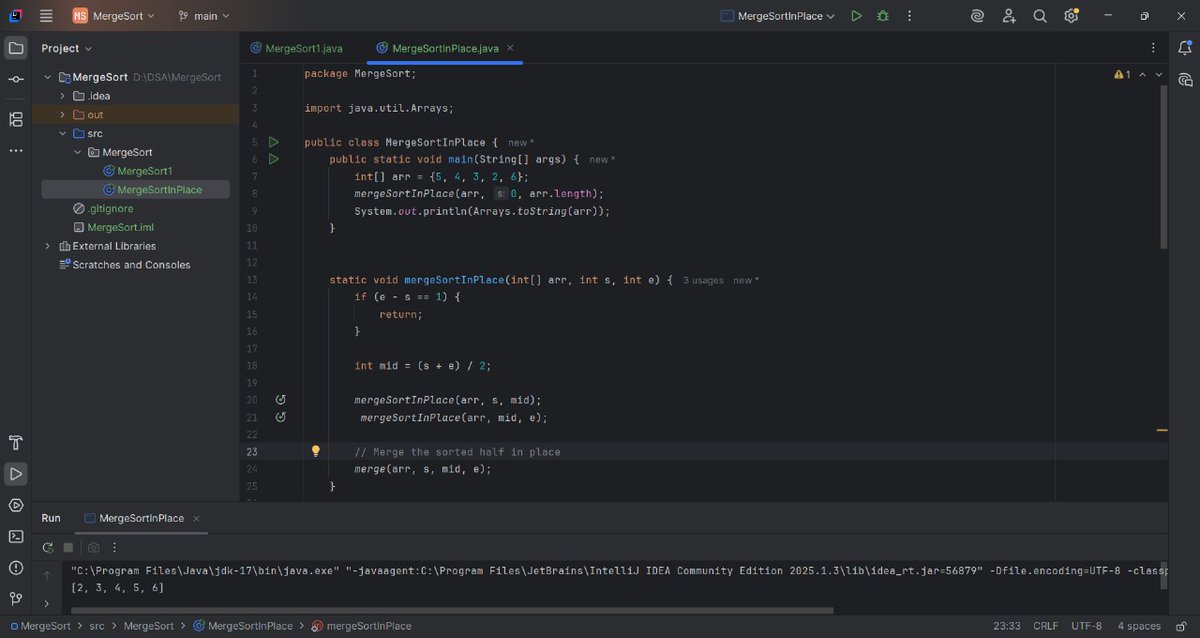Go to next highlighted problem arrow

click(x=1159, y=75)
